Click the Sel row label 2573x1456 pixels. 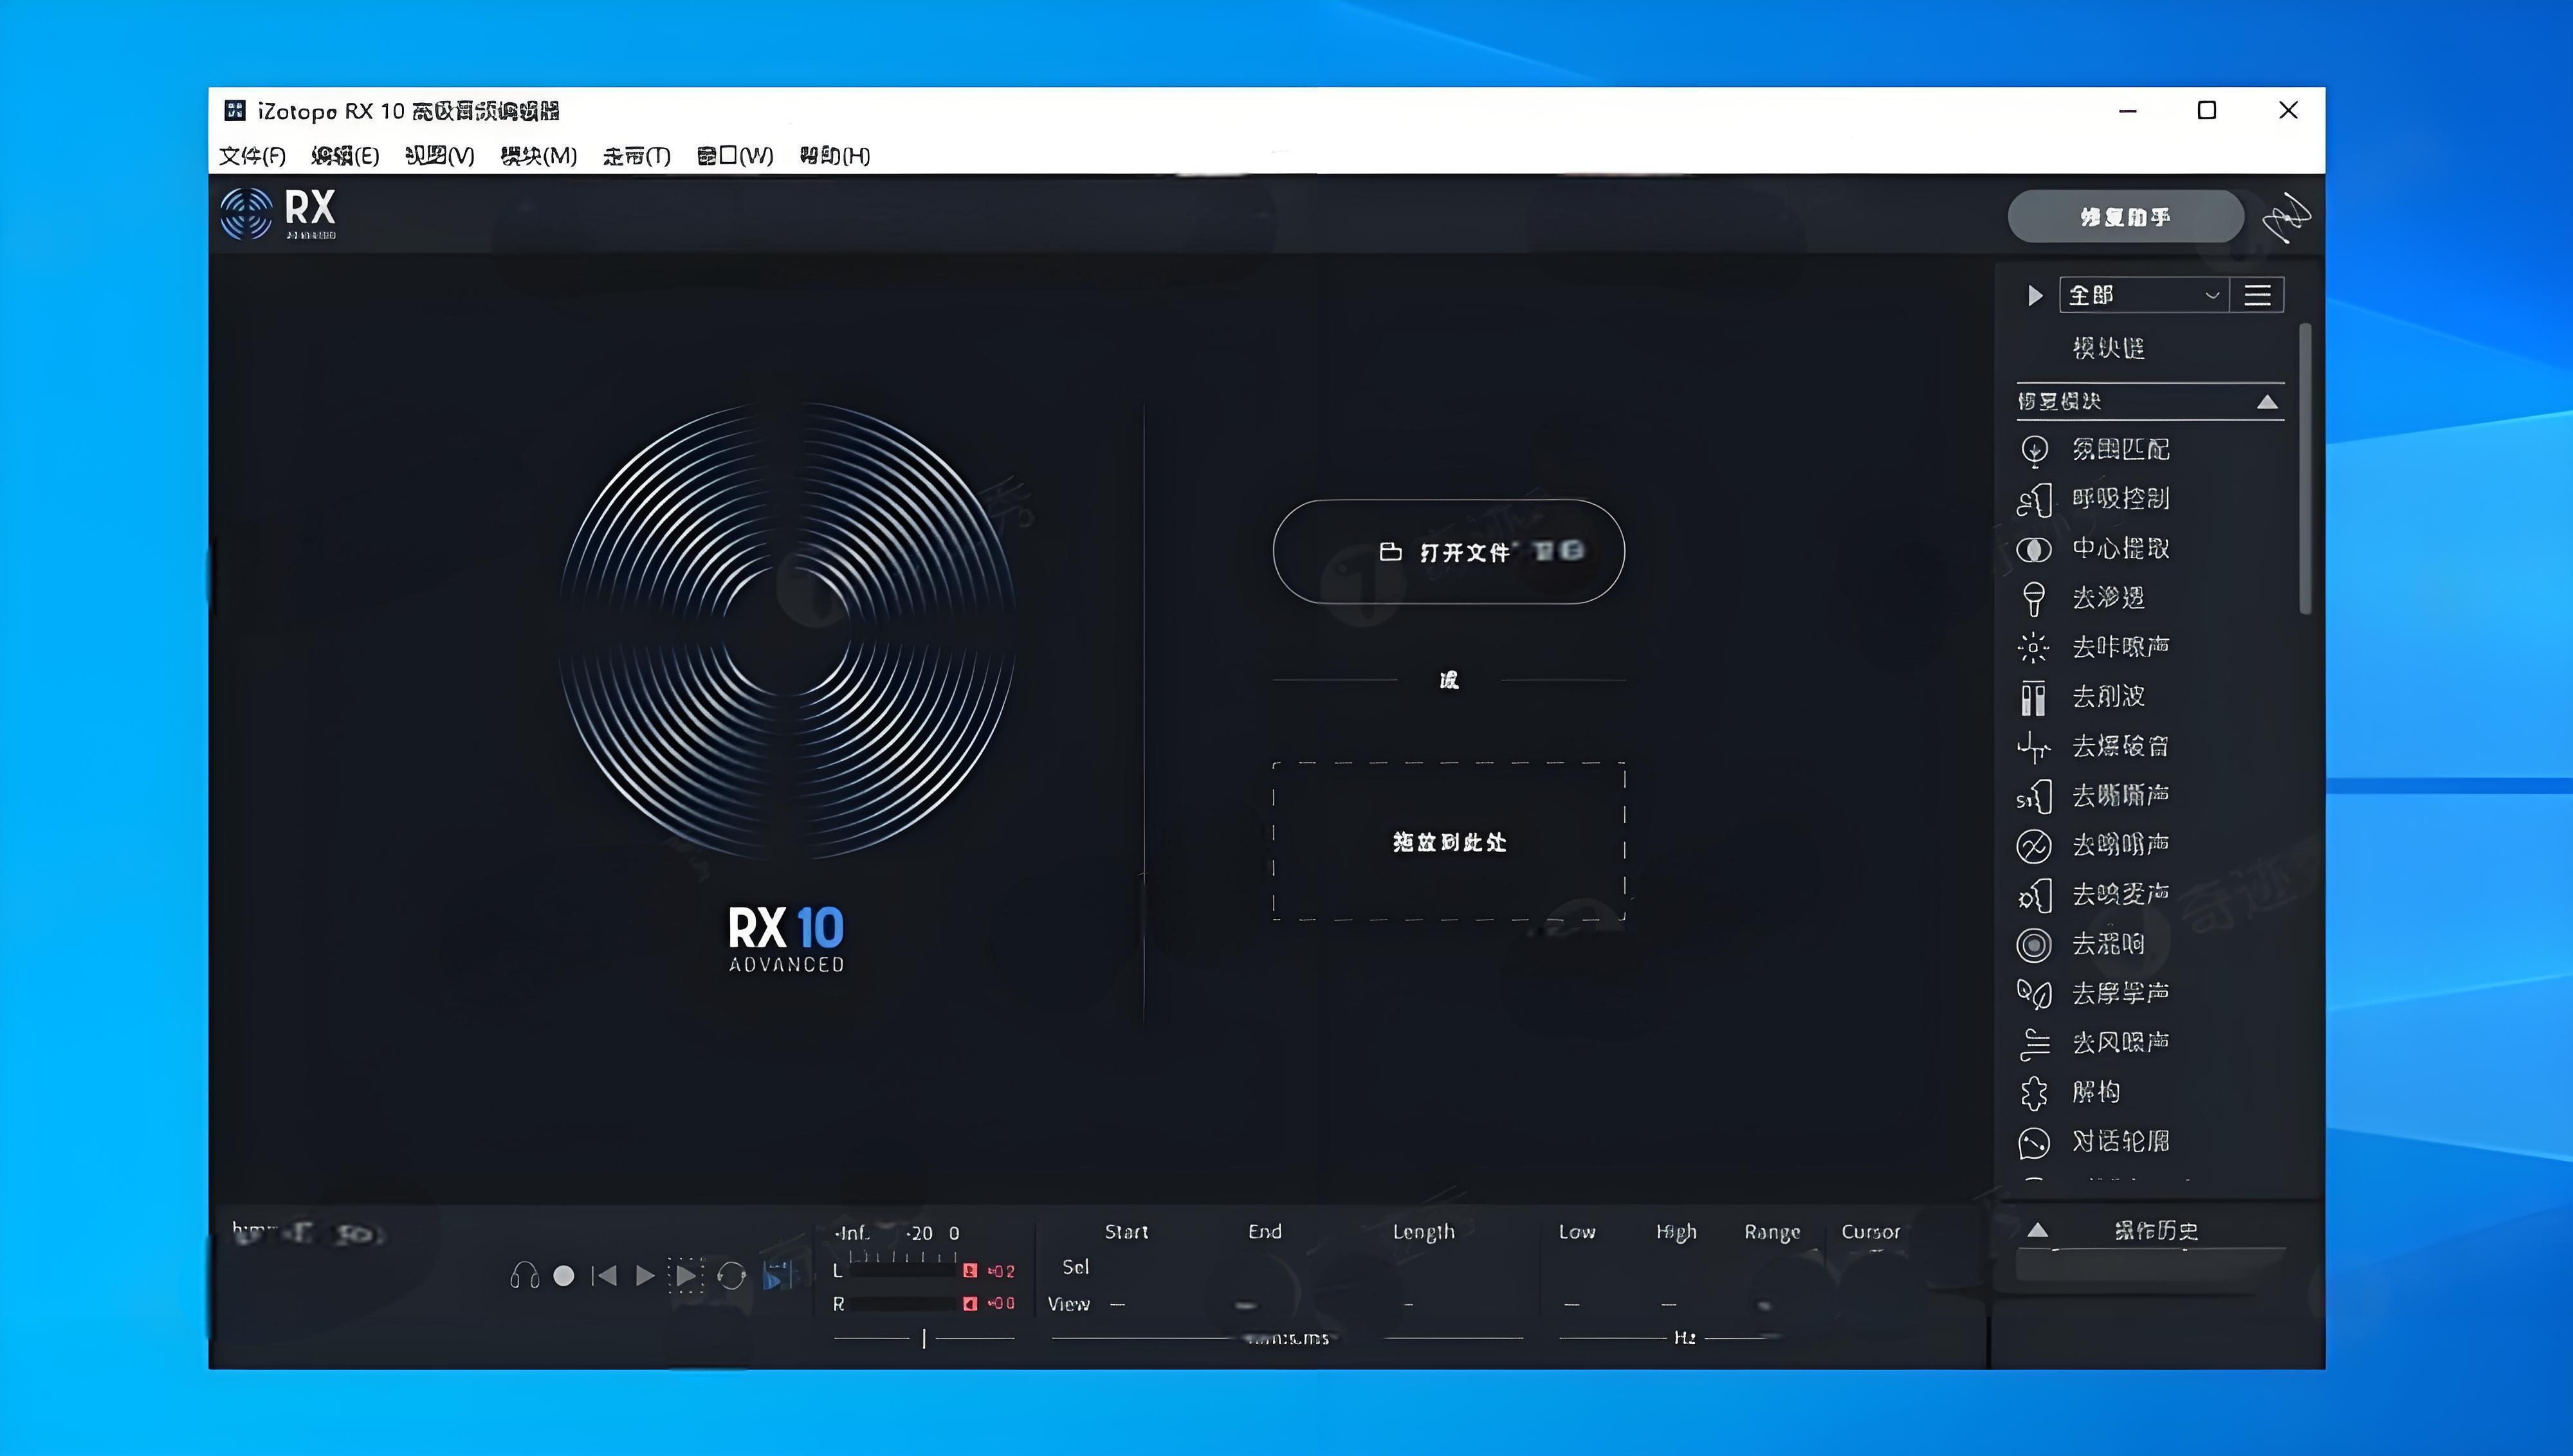1076,1267
